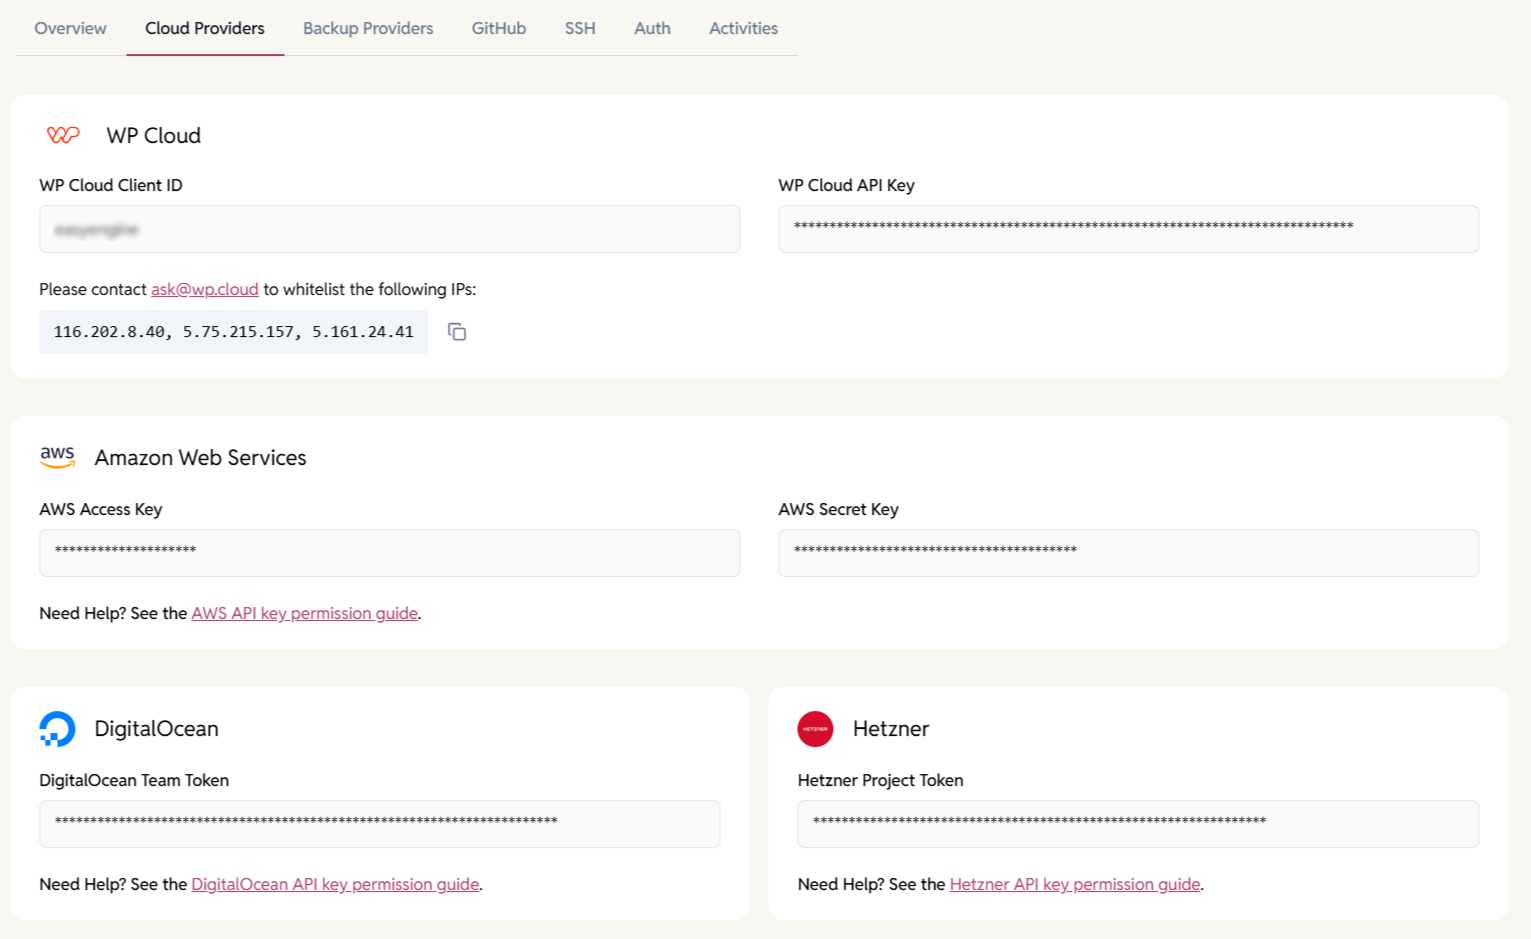This screenshot has height=939, width=1531.
Task: Open the ask@wp.cloud email link
Action: coord(203,289)
